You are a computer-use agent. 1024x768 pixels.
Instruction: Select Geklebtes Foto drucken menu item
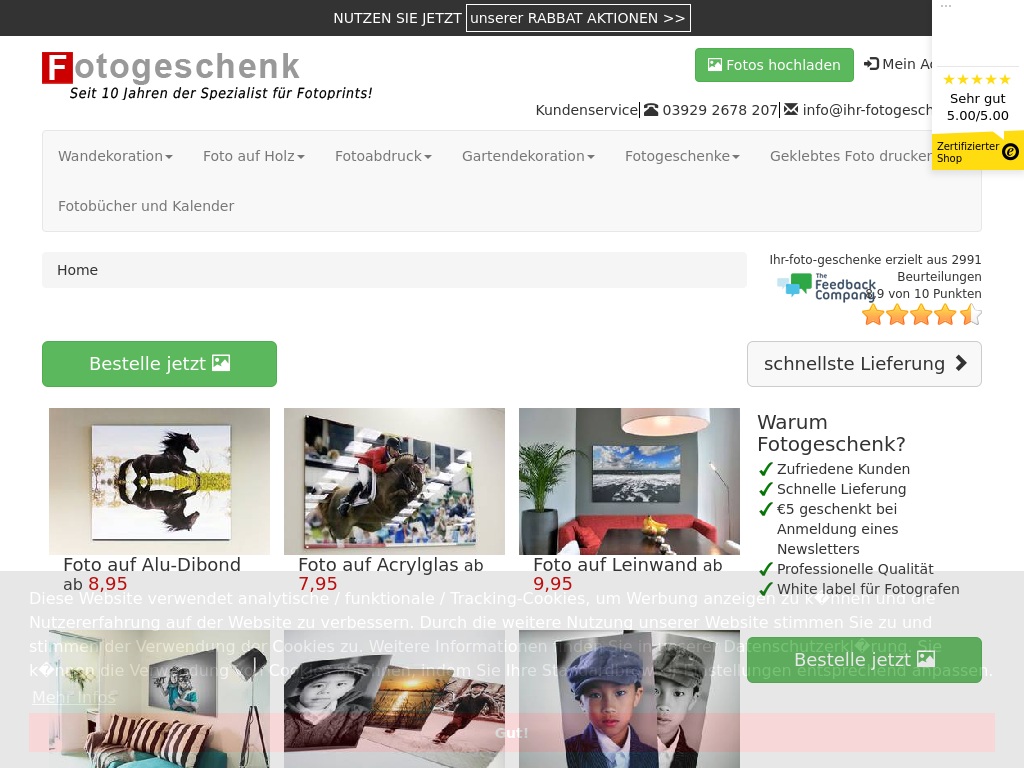[850, 156]
